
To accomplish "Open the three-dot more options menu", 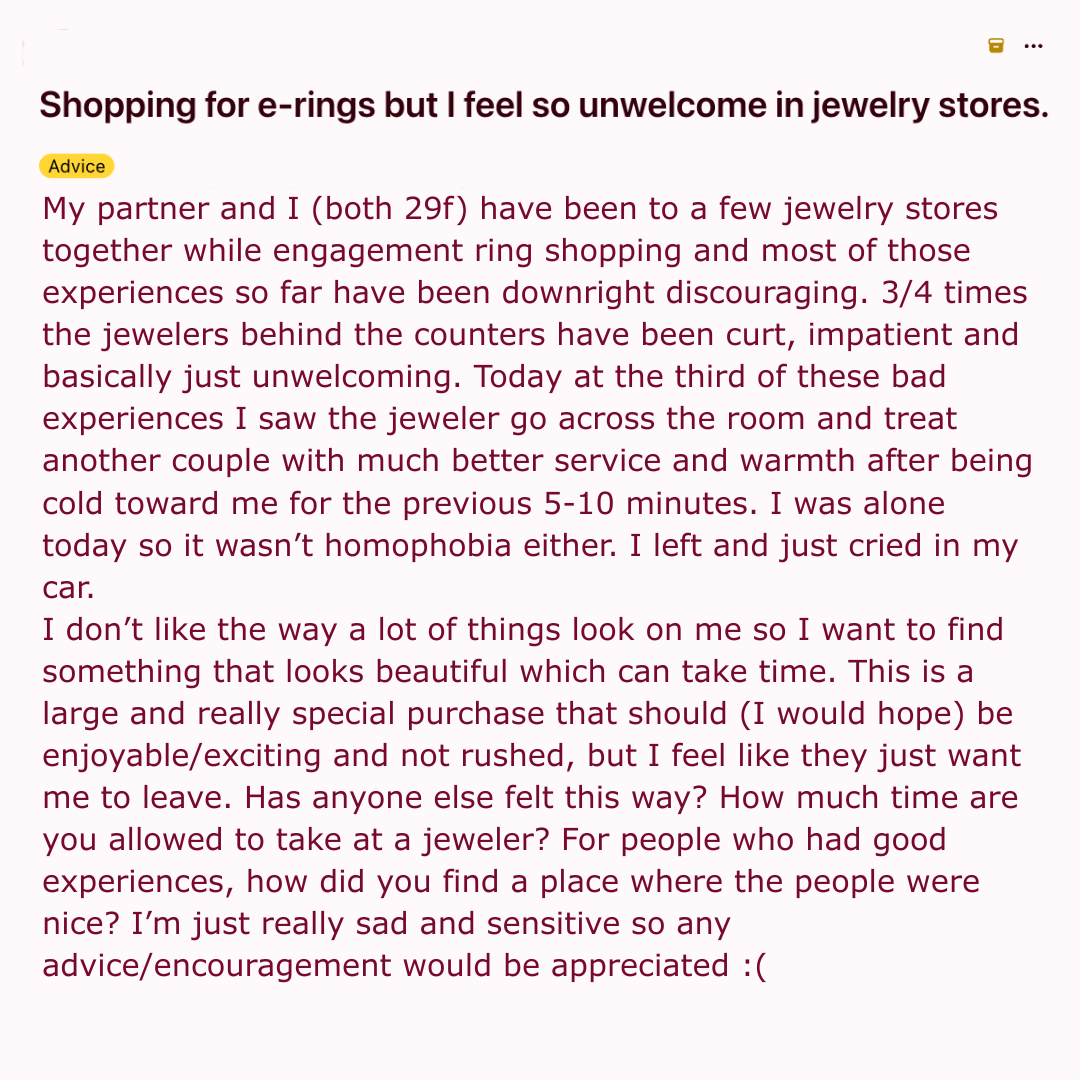I will tap(1034, 45).
